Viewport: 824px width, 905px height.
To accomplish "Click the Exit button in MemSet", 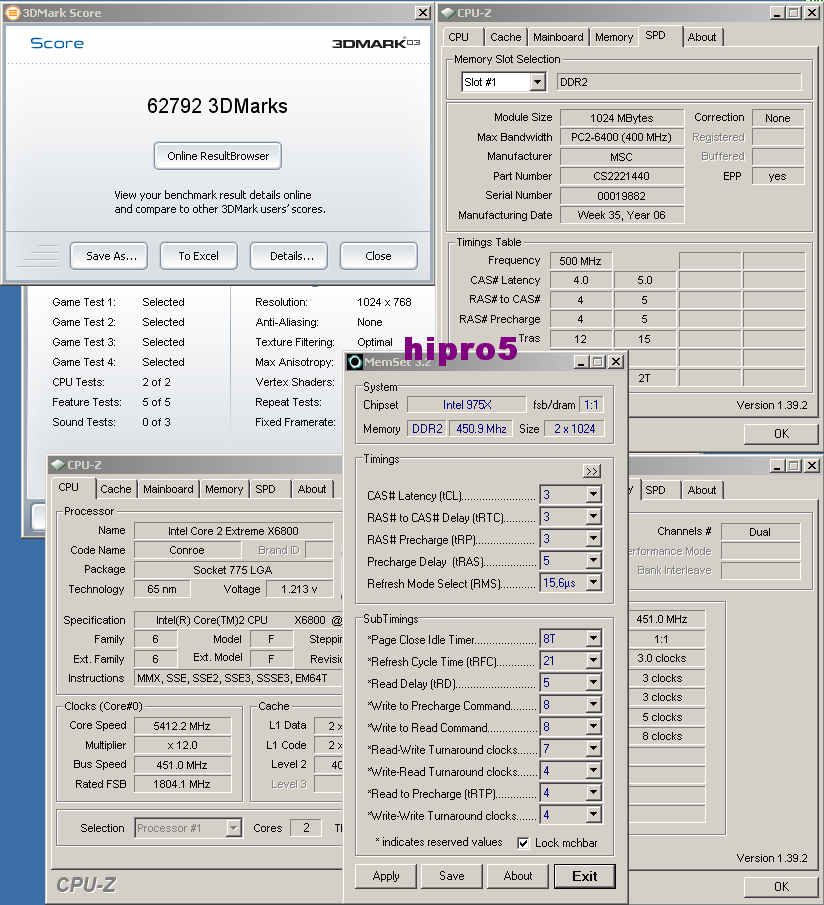I will pyautogui.click(x=585, y=876).
